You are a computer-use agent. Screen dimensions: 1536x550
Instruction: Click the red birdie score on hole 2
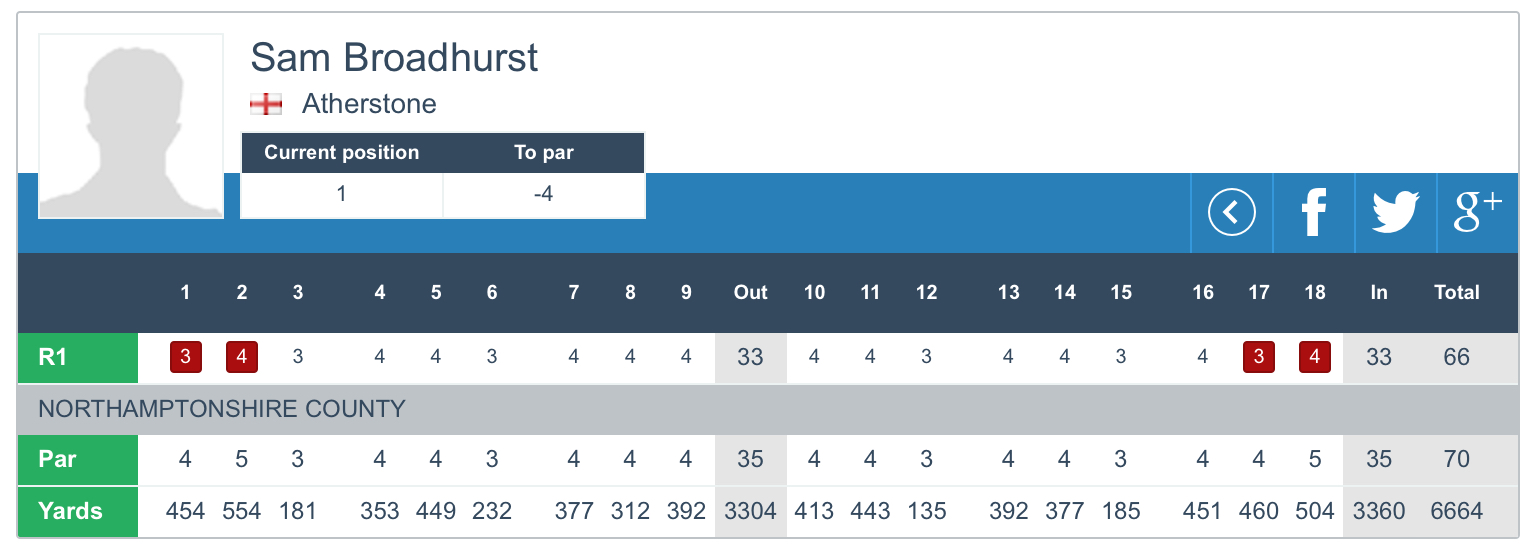tap(242, 357)
